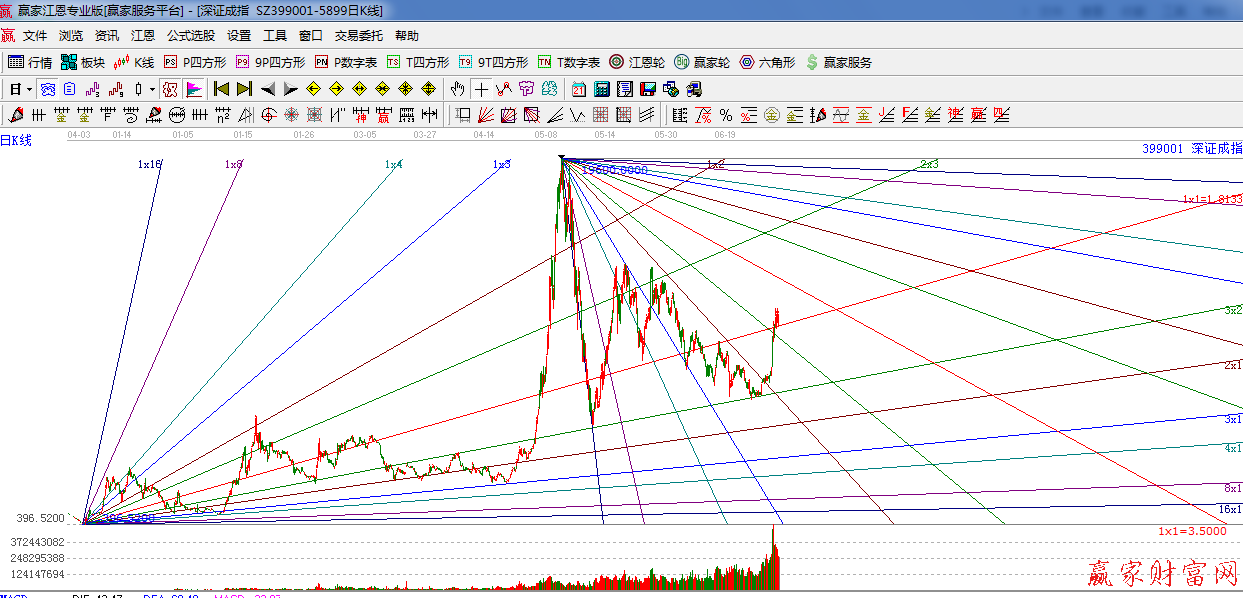
Task: Select the percent sign drawing tool
Action: coord(725,115)
